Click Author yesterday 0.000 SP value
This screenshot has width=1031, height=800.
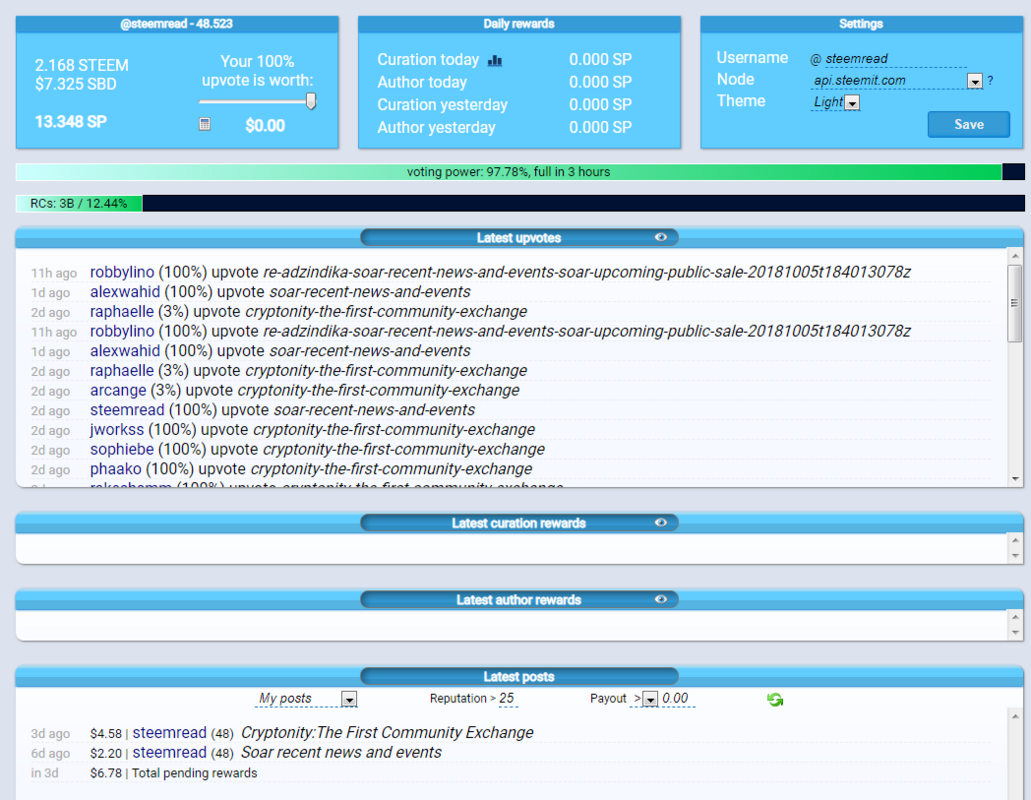point(600,128)
